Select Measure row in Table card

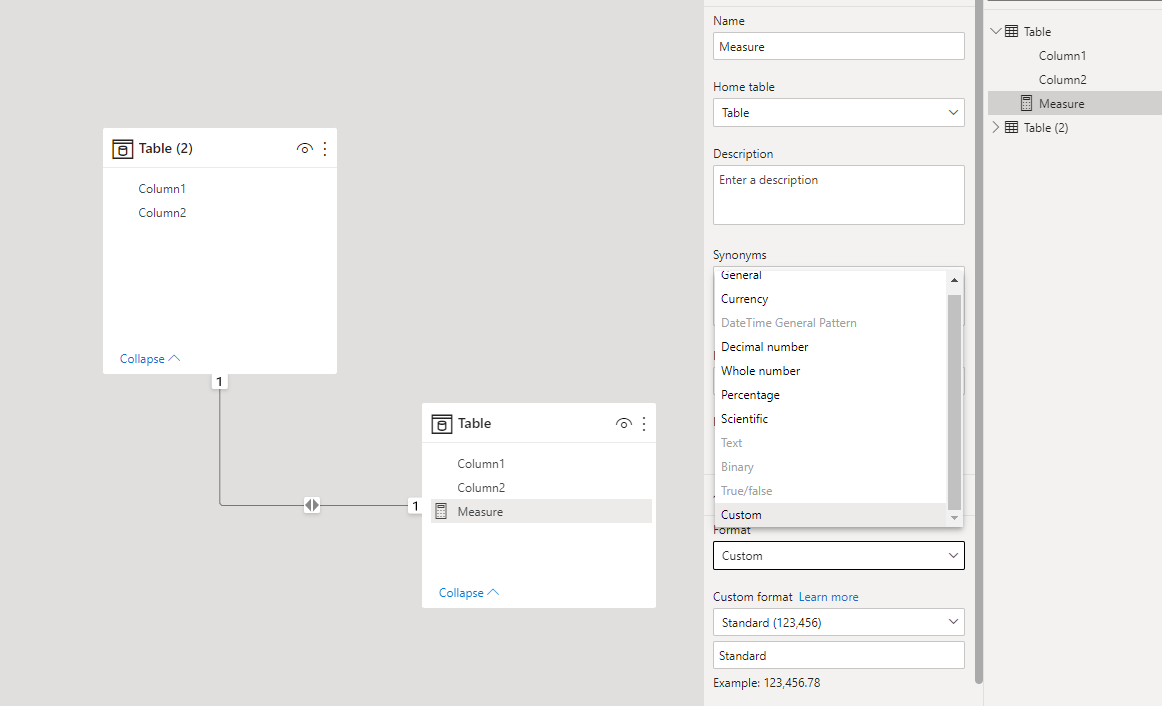[x=541, y=511]
